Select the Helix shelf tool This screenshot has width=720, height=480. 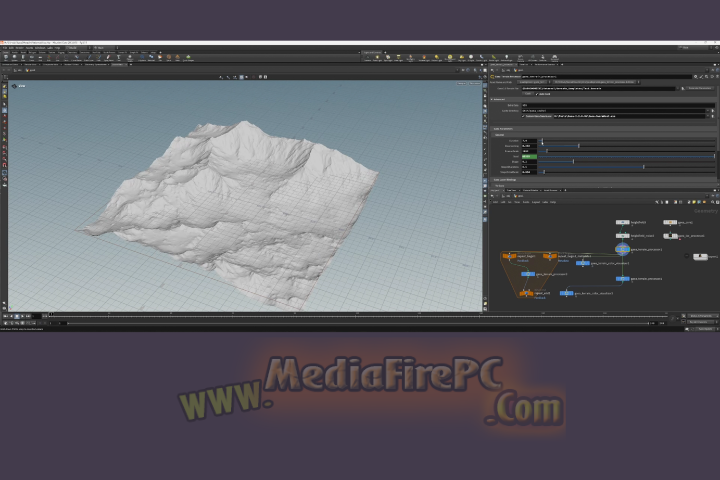[x=177, y=57]
